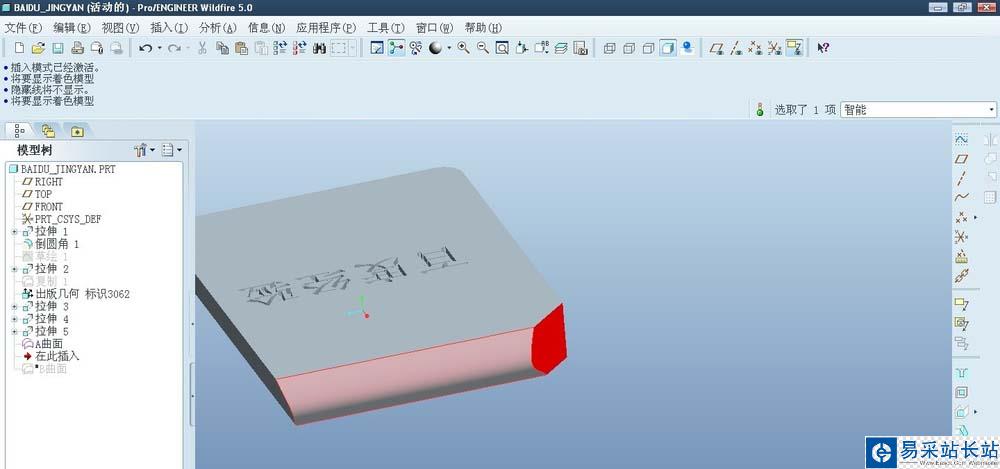The image size is (1000, 469).
Task: Switch to the Model Tree navigator tab
Action: pos(19,131)
